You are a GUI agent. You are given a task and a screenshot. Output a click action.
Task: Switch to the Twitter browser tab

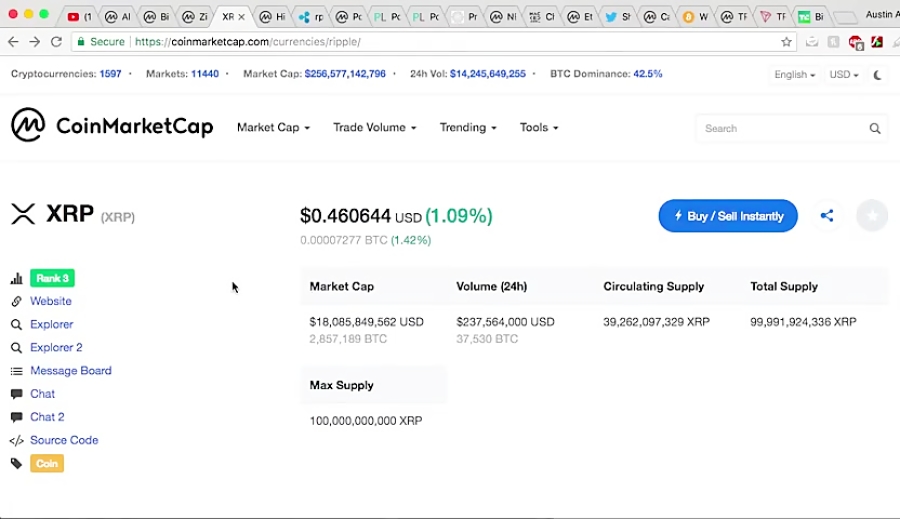tap(618, 17)
